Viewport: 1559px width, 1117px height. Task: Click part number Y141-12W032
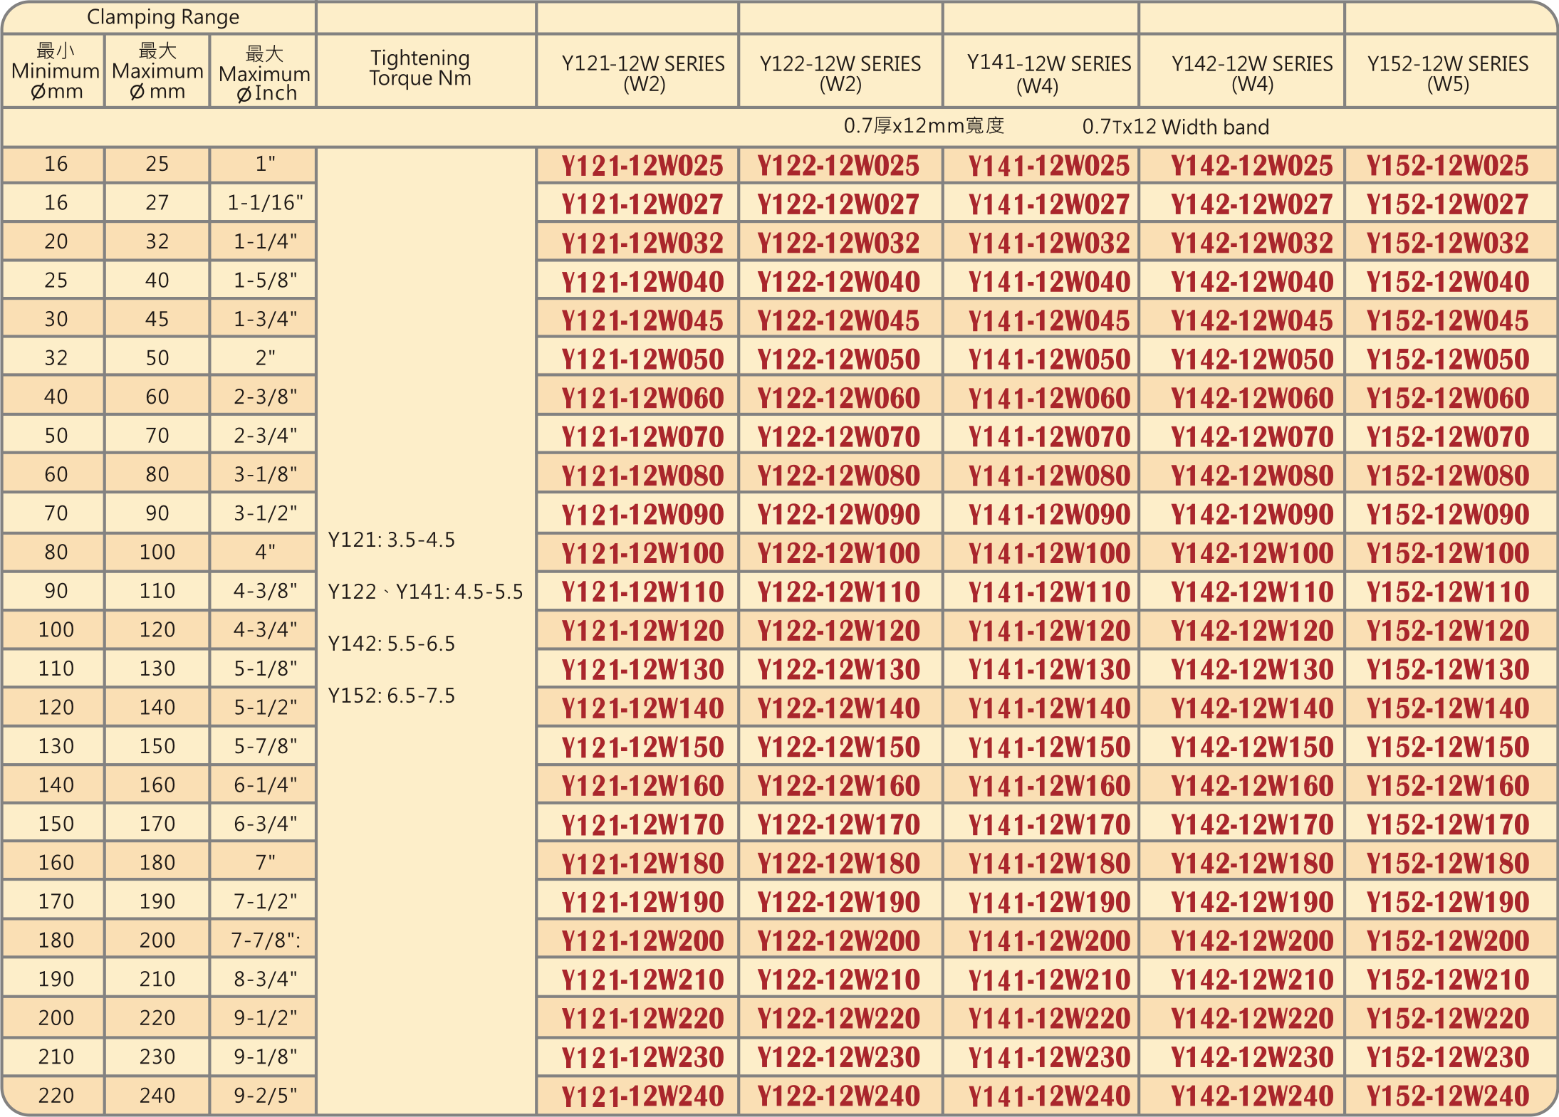pos(1049,244)
